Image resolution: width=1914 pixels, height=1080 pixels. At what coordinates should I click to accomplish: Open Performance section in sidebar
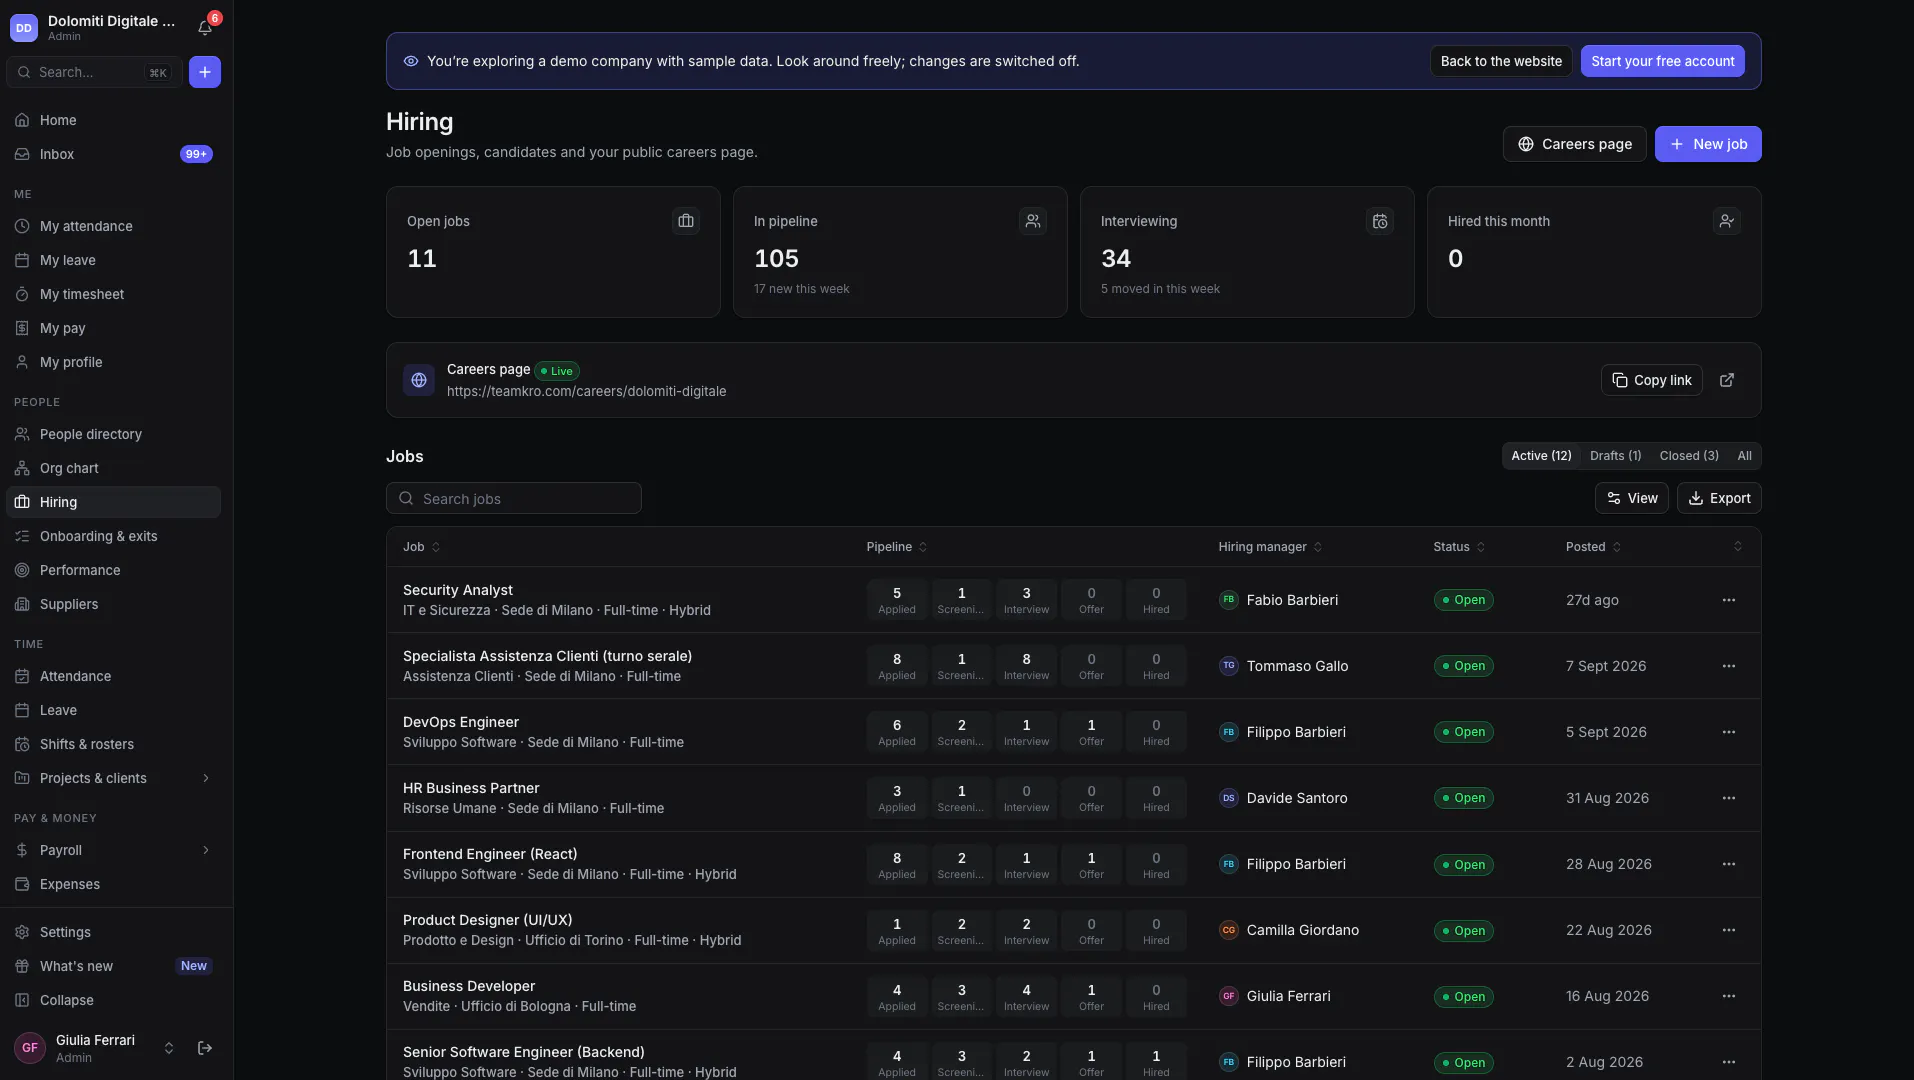[113, 570]
